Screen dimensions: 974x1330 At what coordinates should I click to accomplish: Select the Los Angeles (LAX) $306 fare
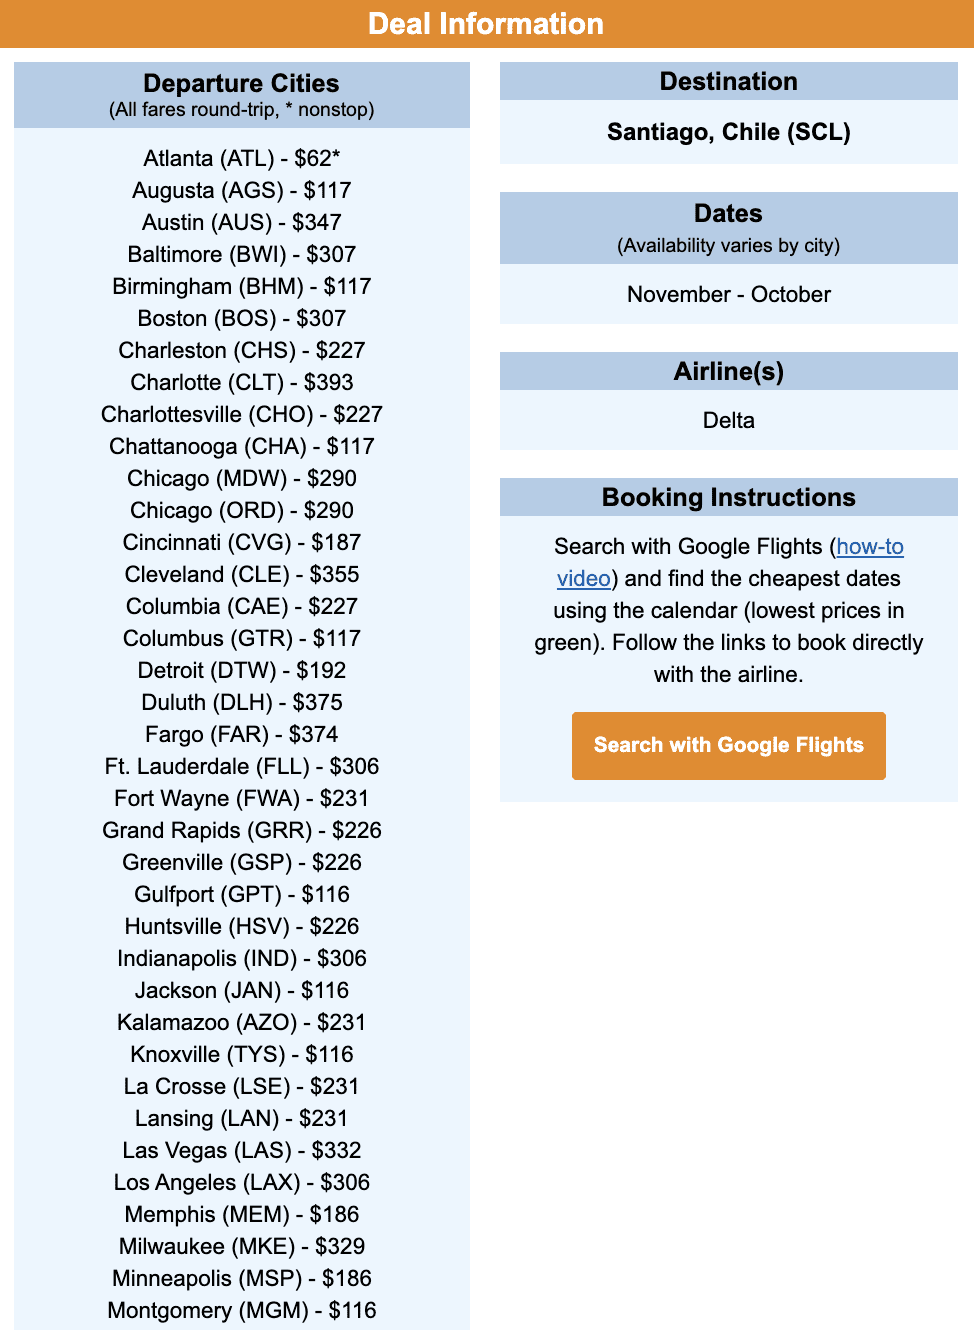pyautogui.click(x=240, y=1182)
